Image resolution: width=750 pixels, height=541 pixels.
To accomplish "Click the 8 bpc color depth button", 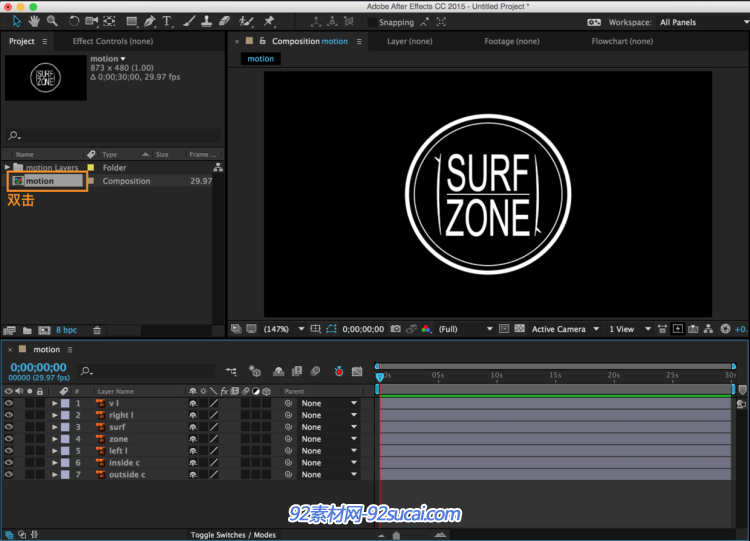I will [66, 330].
